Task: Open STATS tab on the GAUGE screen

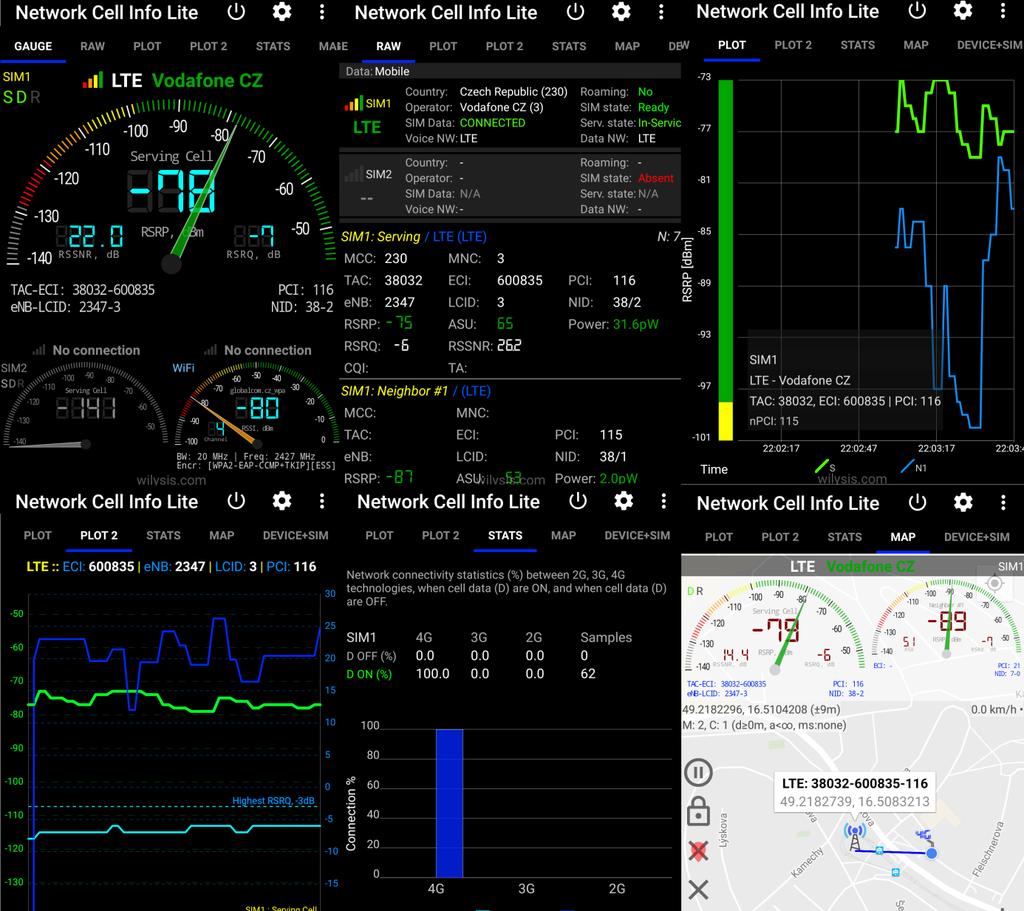Action: pyautogui.click(x=273, y=46)
